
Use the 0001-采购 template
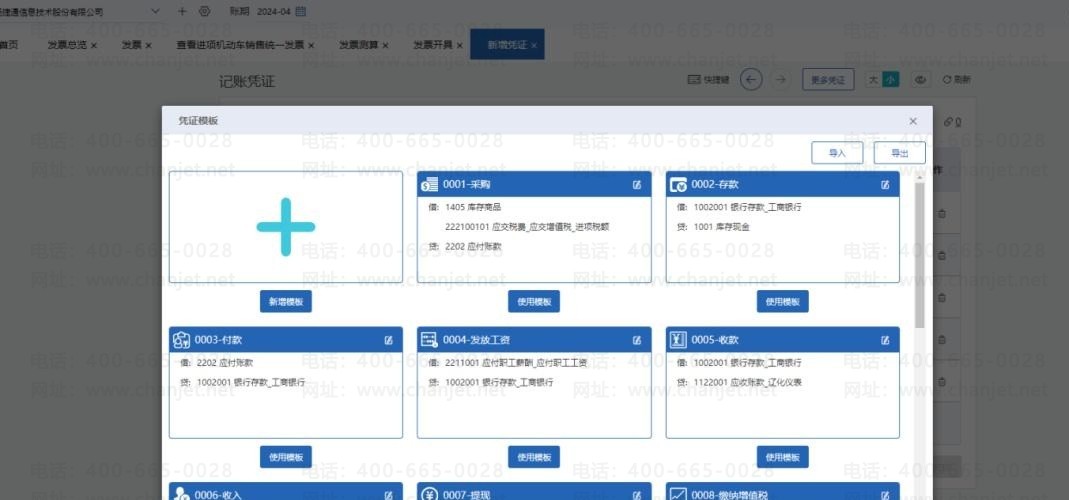(x=534, y=302)
